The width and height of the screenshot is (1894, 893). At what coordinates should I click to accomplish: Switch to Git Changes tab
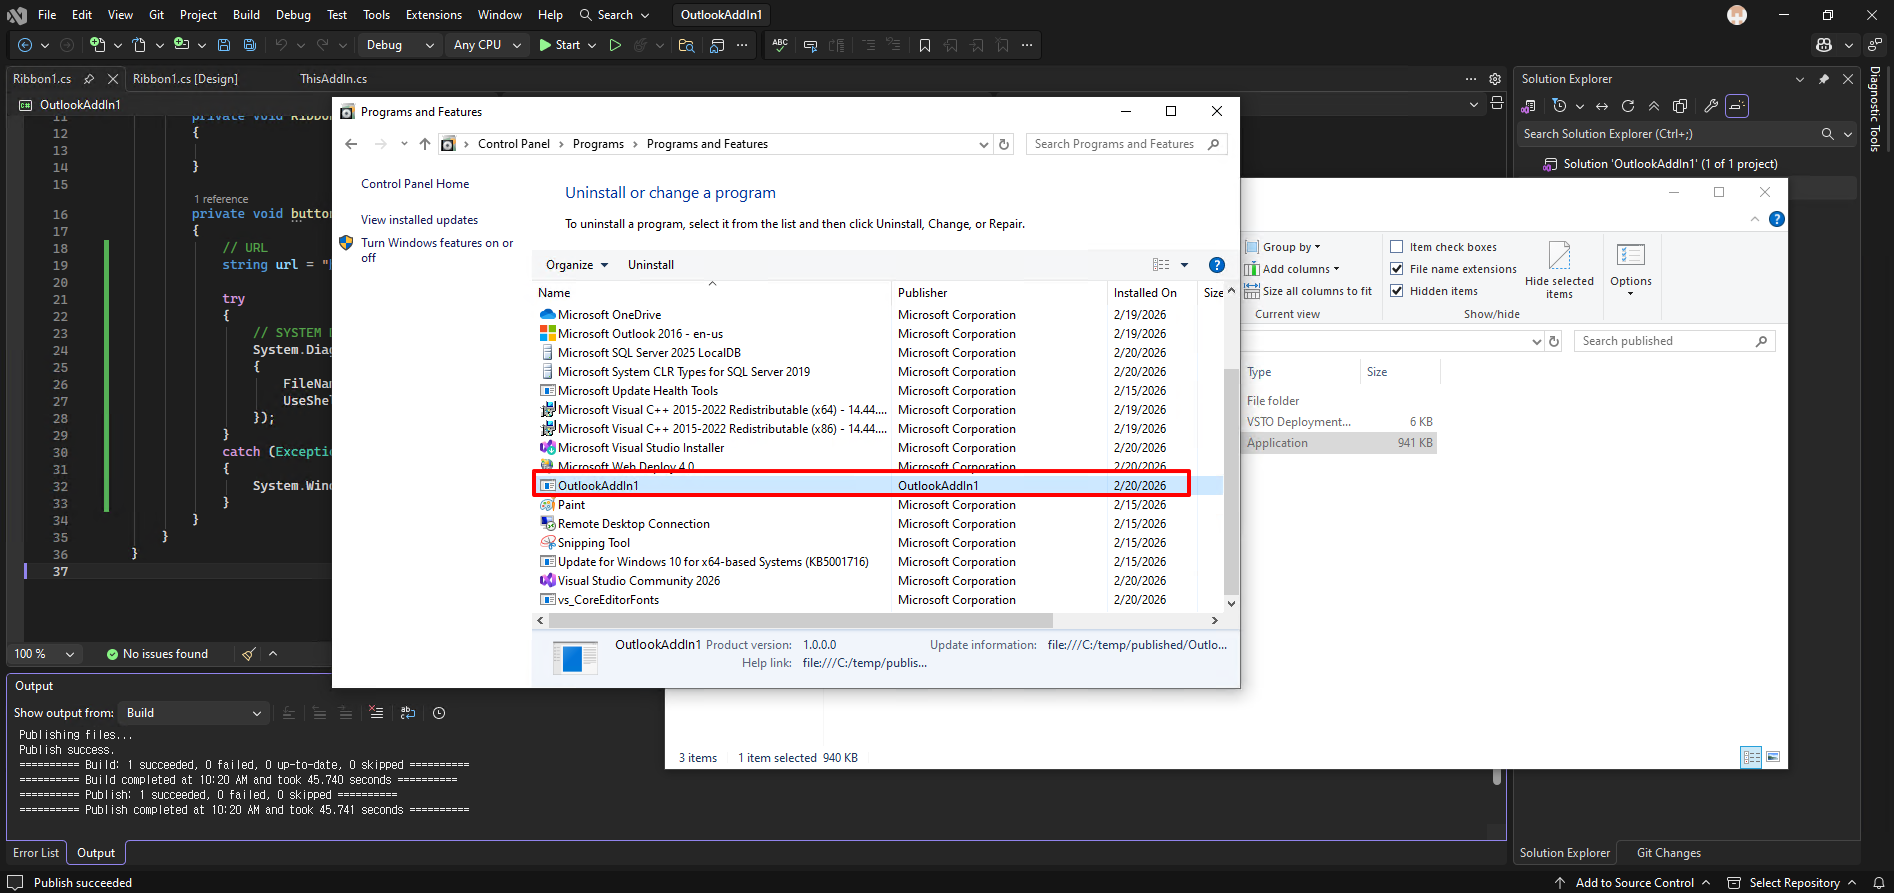(x=1668, y=853)
